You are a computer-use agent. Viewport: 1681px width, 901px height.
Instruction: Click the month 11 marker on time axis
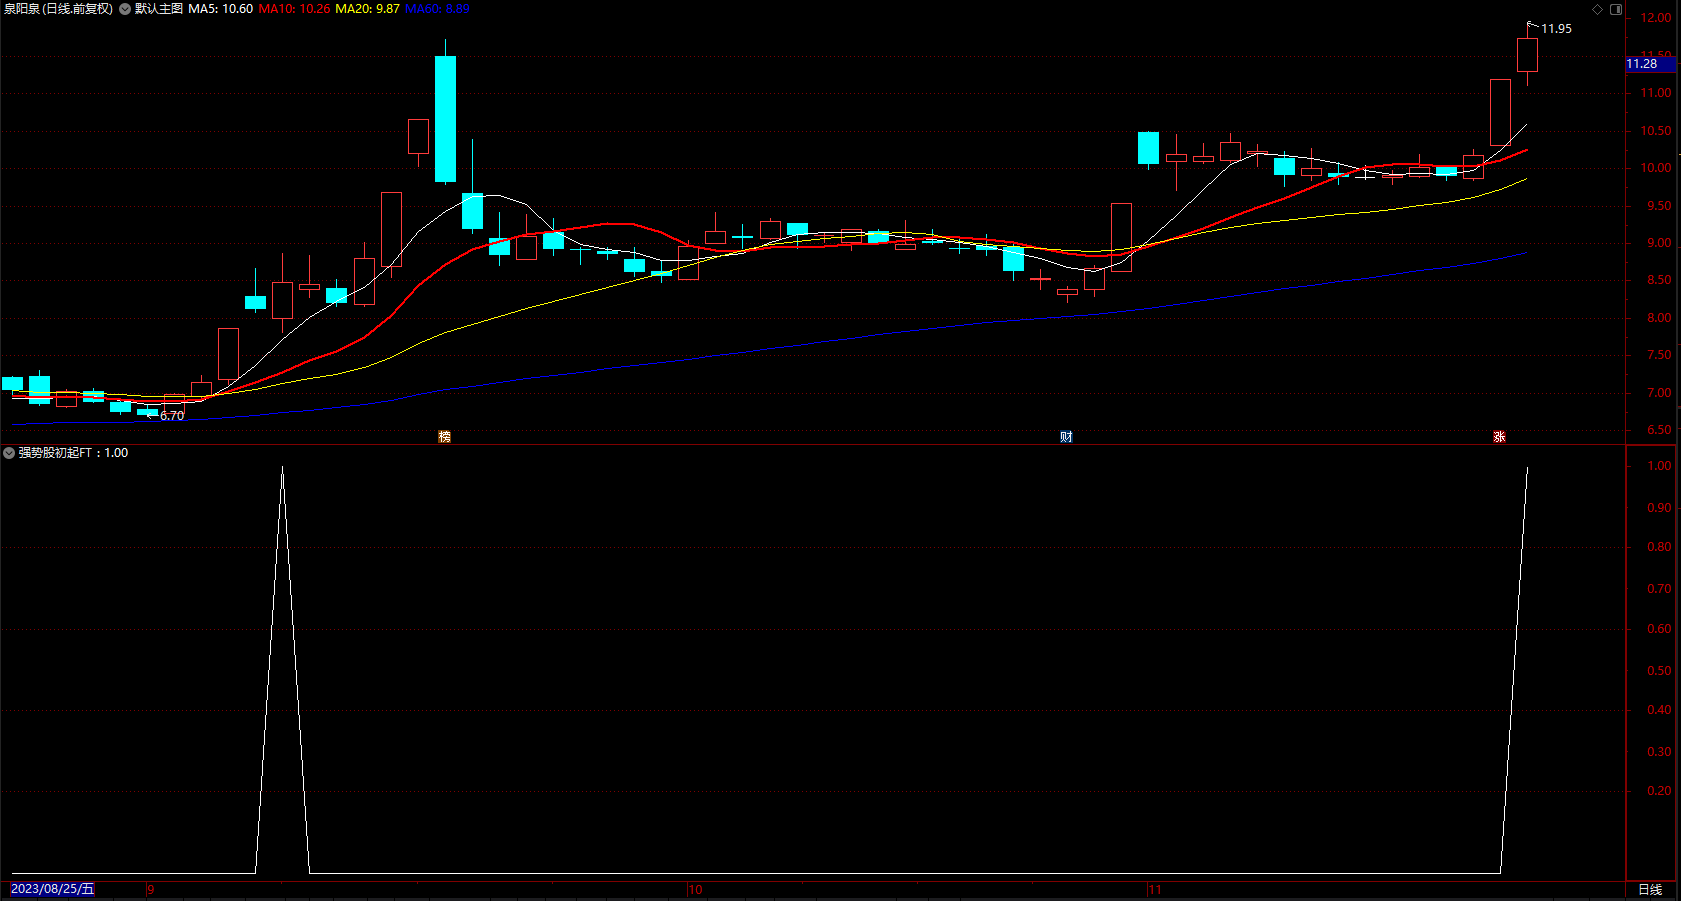(1155, 889)
